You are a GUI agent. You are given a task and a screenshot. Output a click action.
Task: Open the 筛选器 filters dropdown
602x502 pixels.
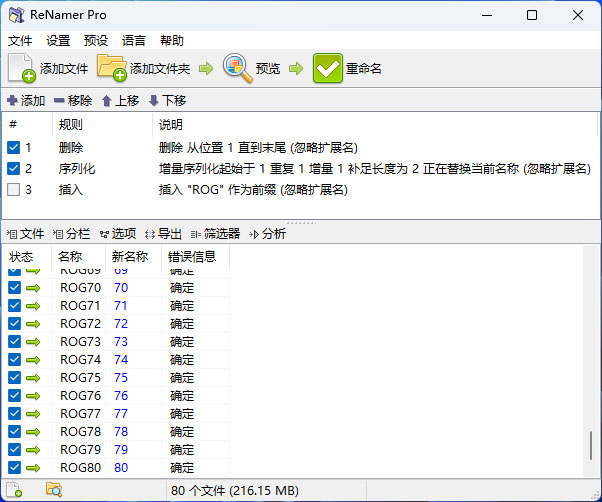click(x=215, y=233)
